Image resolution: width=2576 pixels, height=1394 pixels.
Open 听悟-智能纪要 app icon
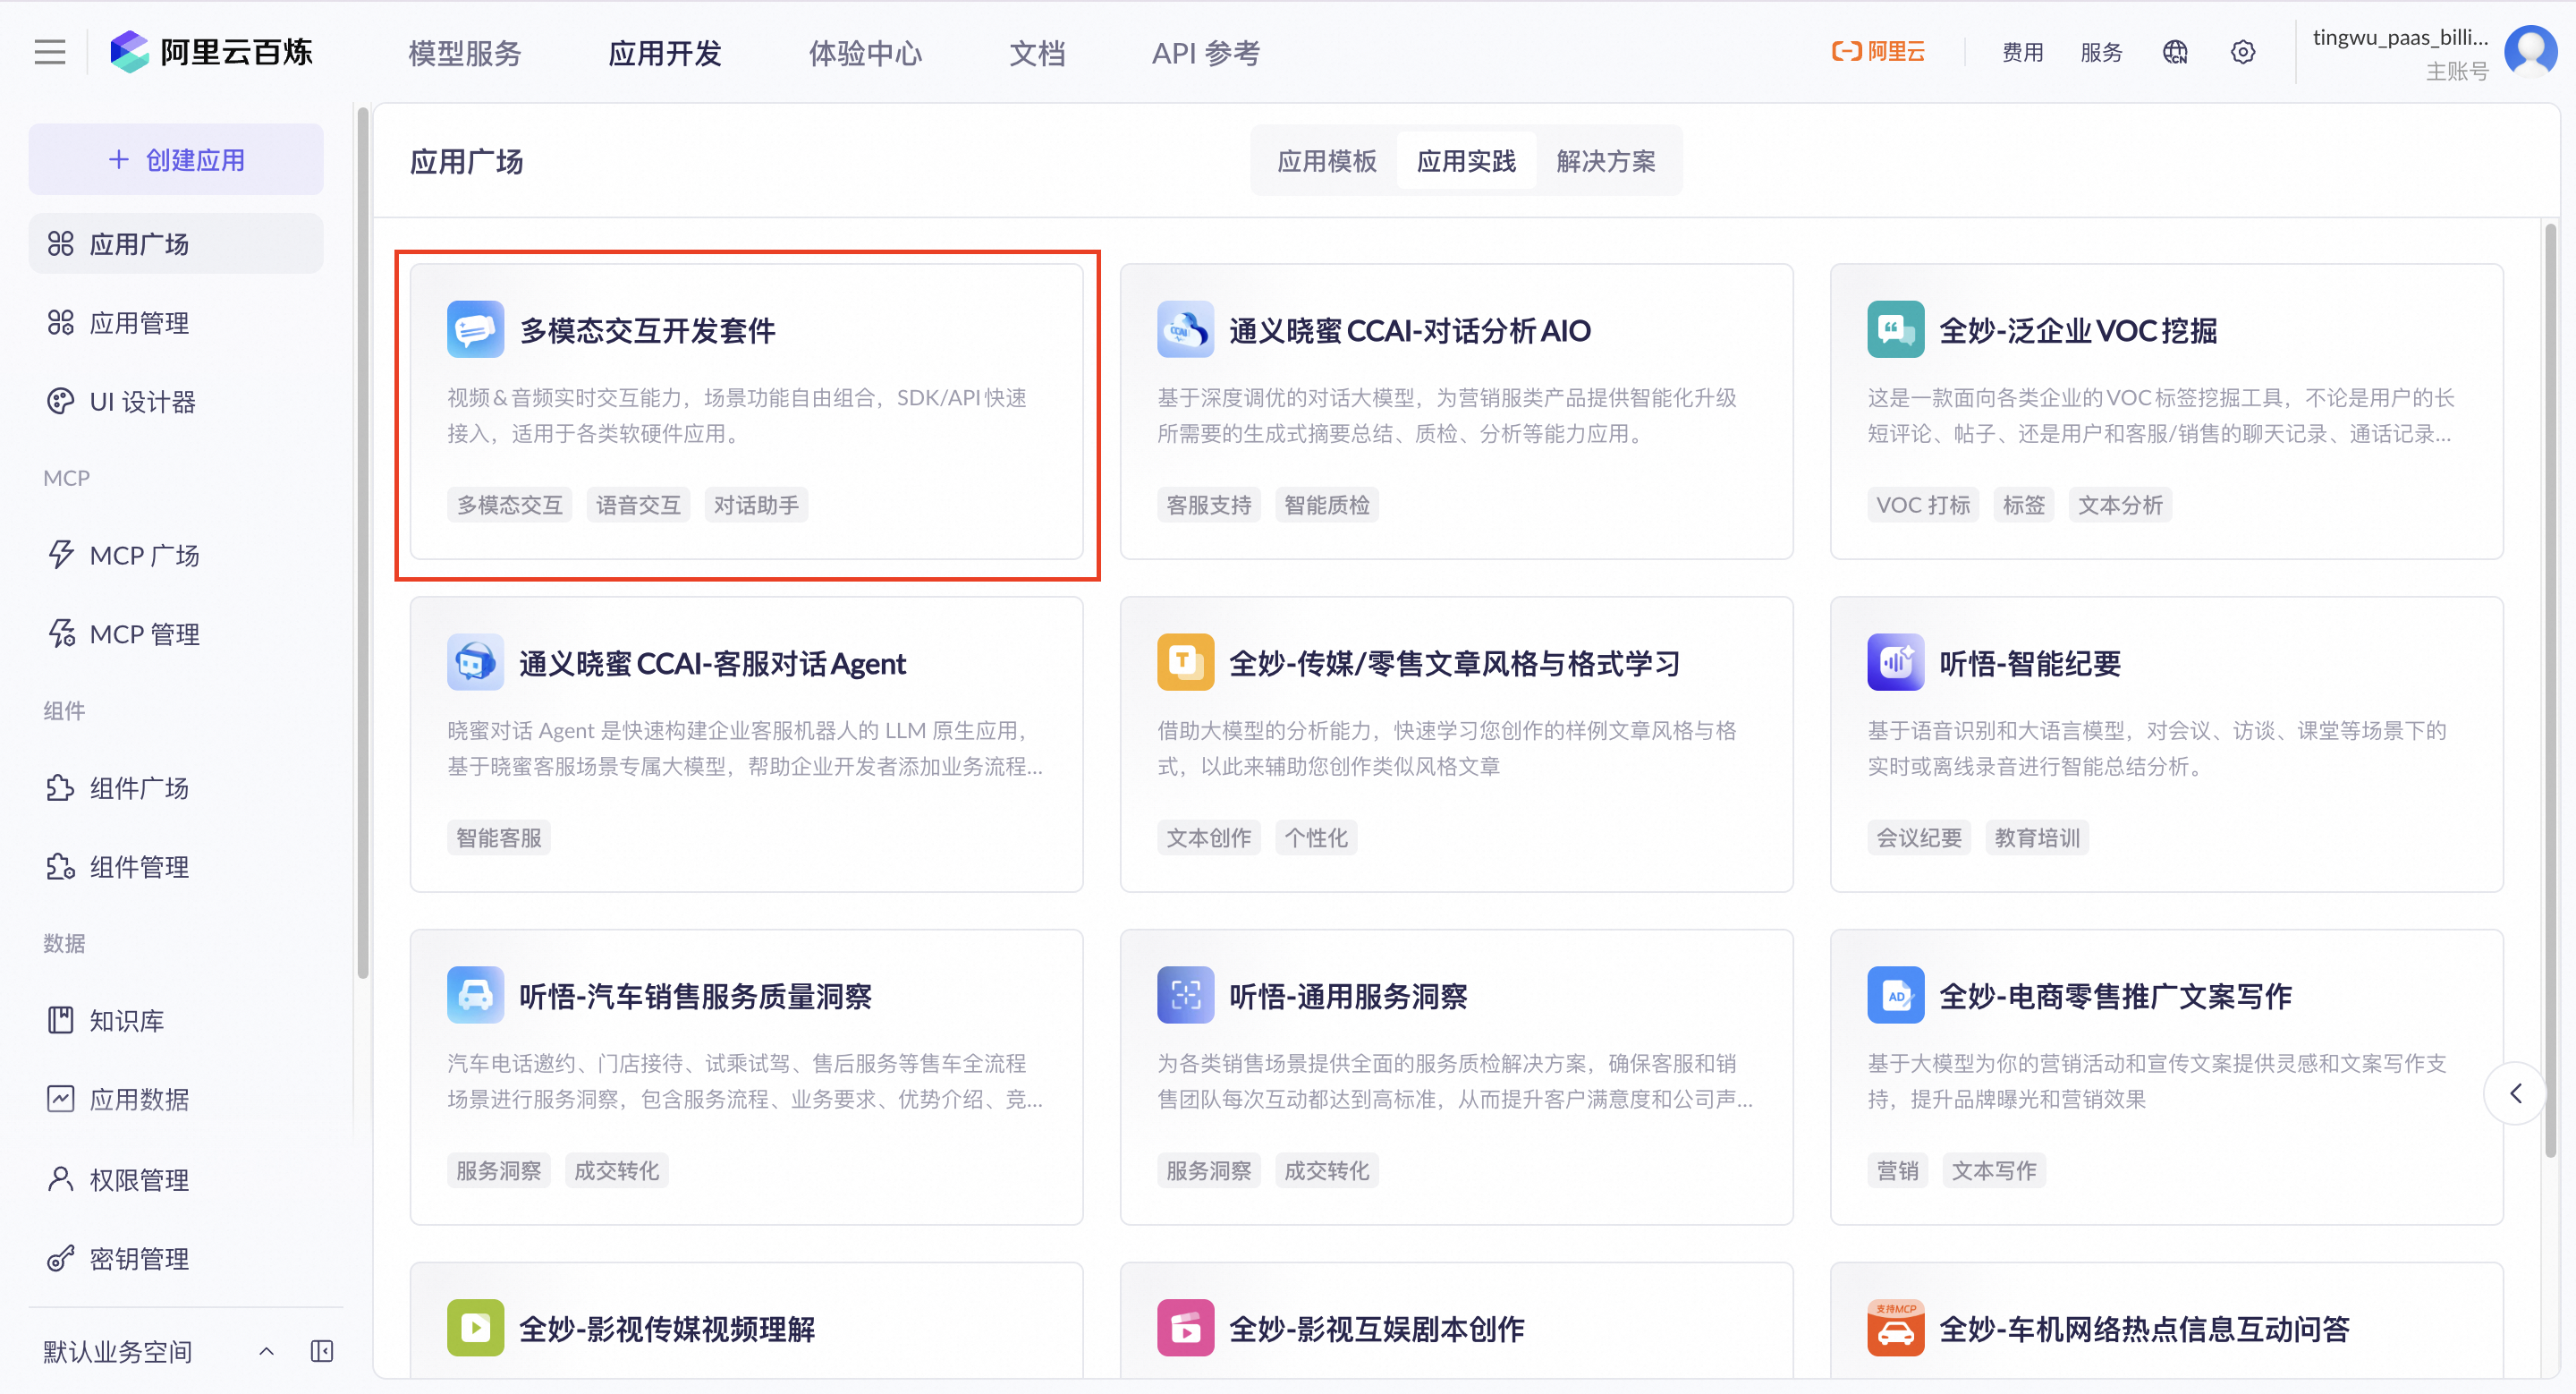[1895, 662]
